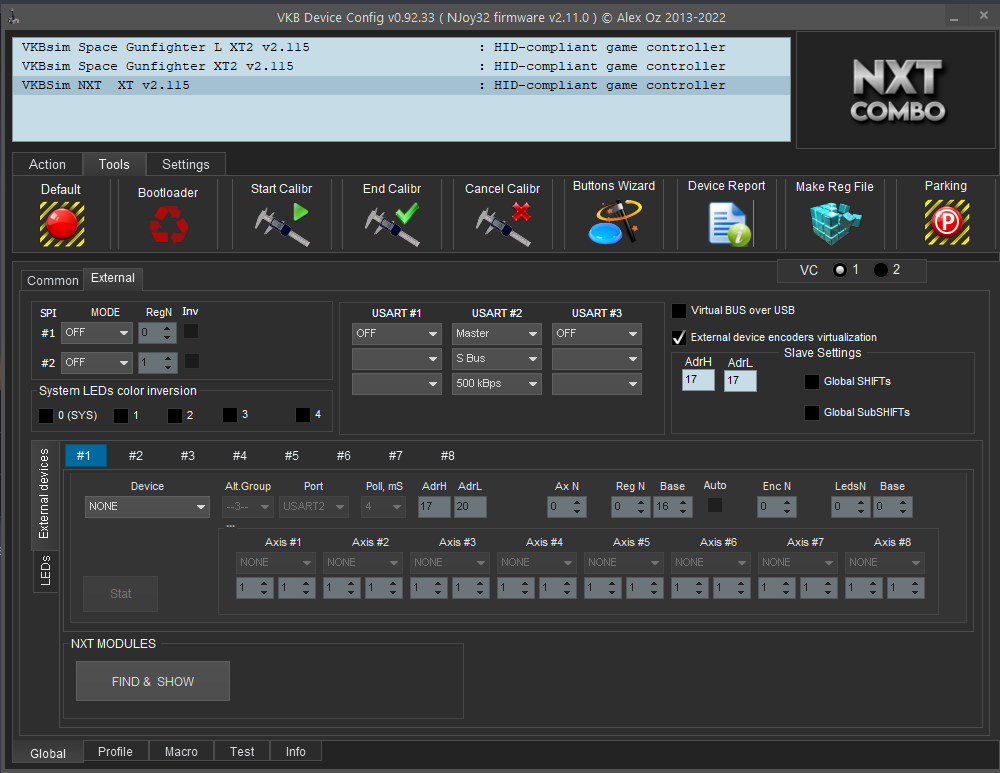Image resolution: width=1000 pixels, height=773 pixels.
Task: Click the Parking P icon
Action: (947, 223)
